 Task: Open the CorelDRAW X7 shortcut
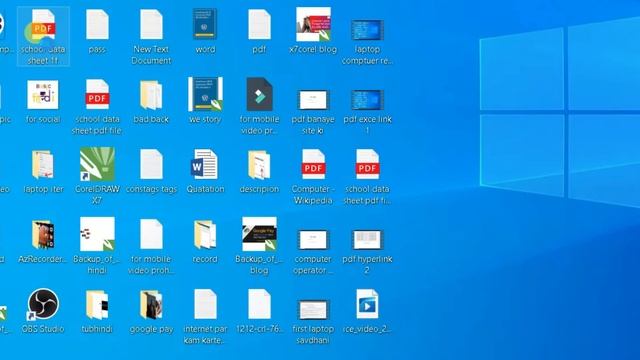coord(97,164)
